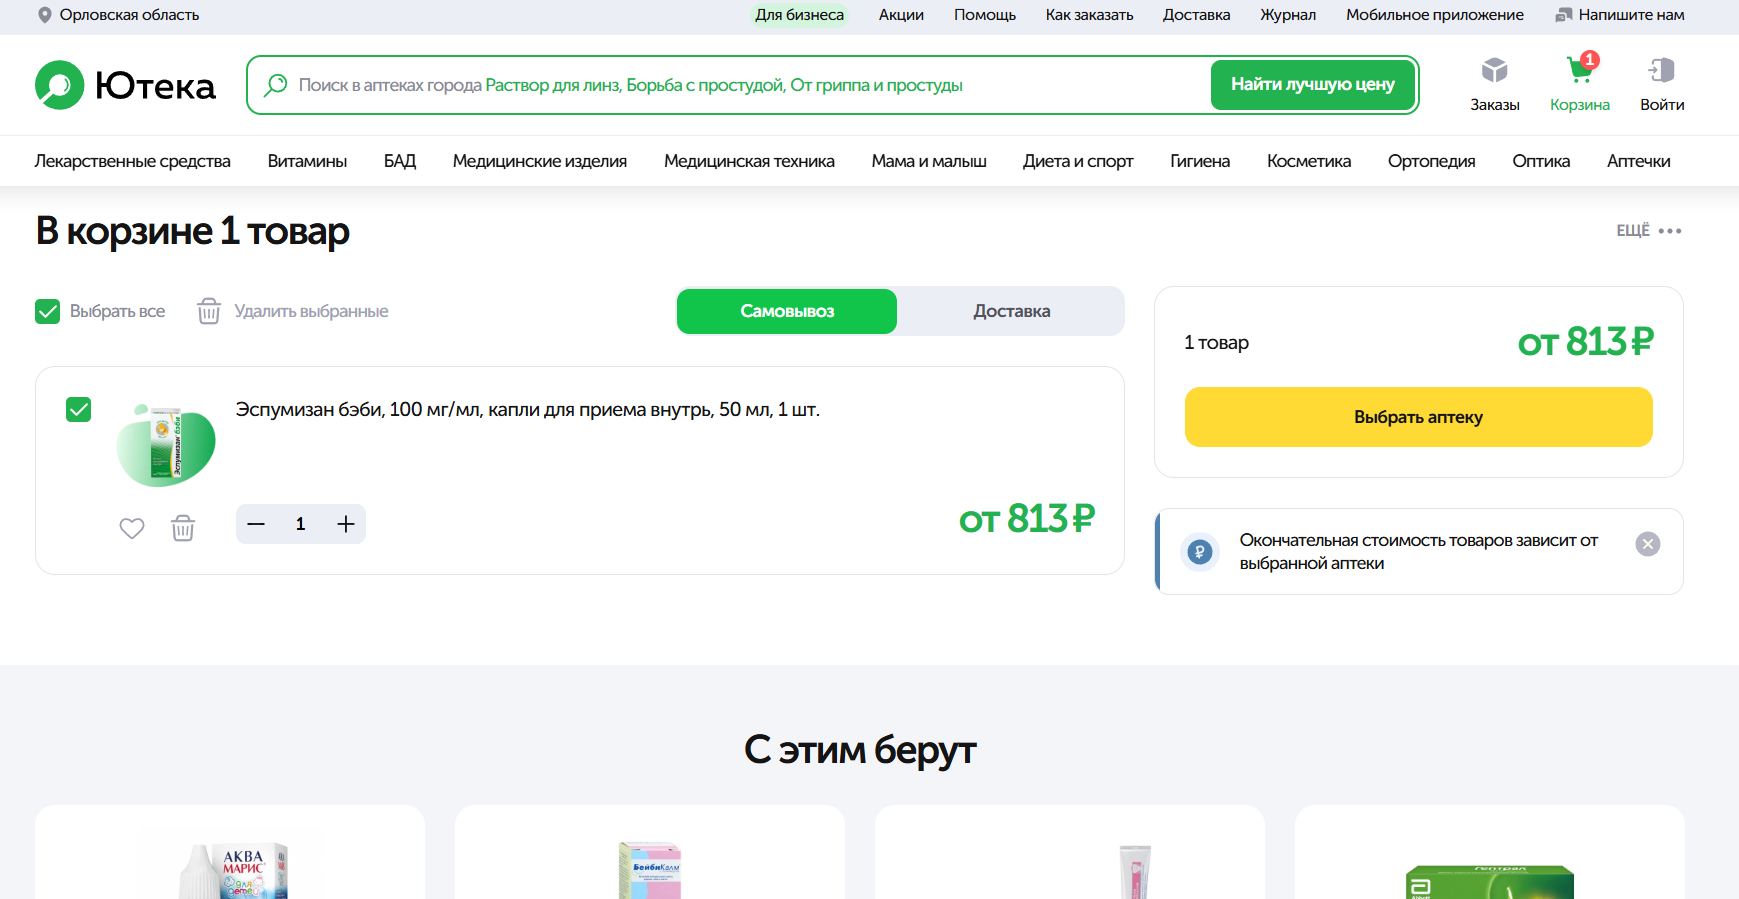Open the Мама и малыш category
This screenshot has height=899, width=1739.
pyautogui.click(x=928, y=161)
